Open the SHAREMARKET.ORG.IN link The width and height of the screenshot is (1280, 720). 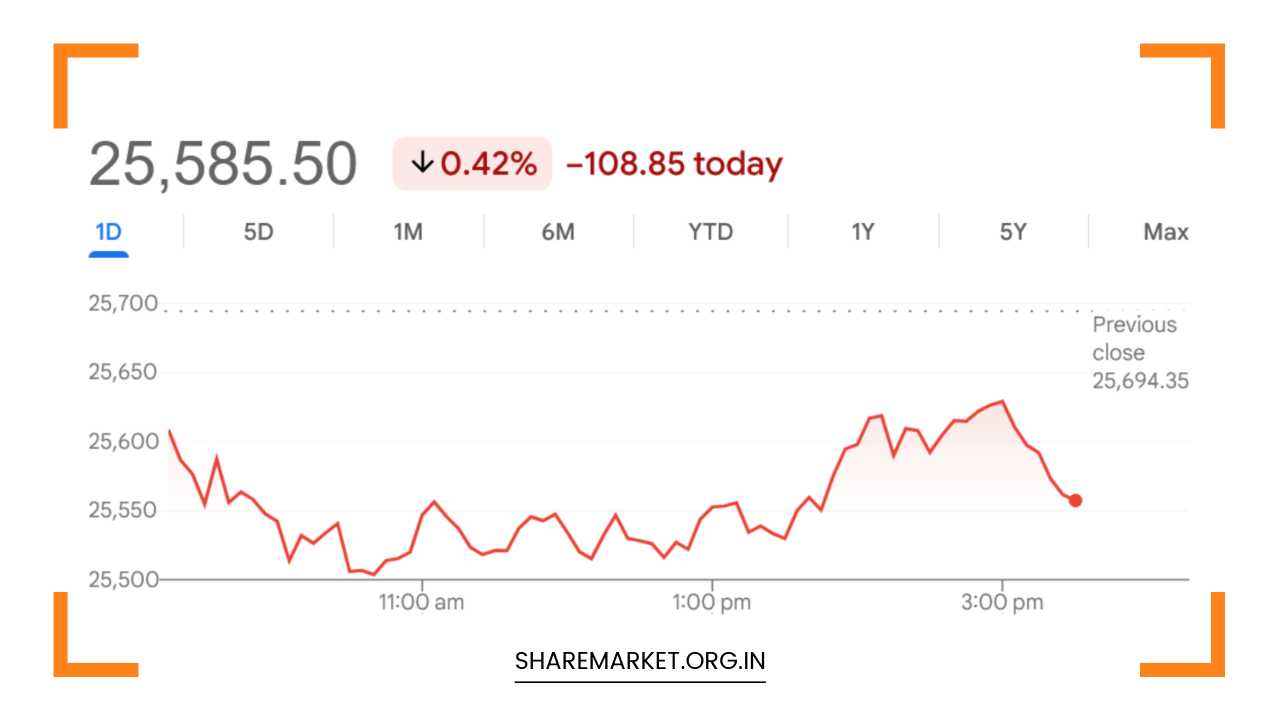640,661
